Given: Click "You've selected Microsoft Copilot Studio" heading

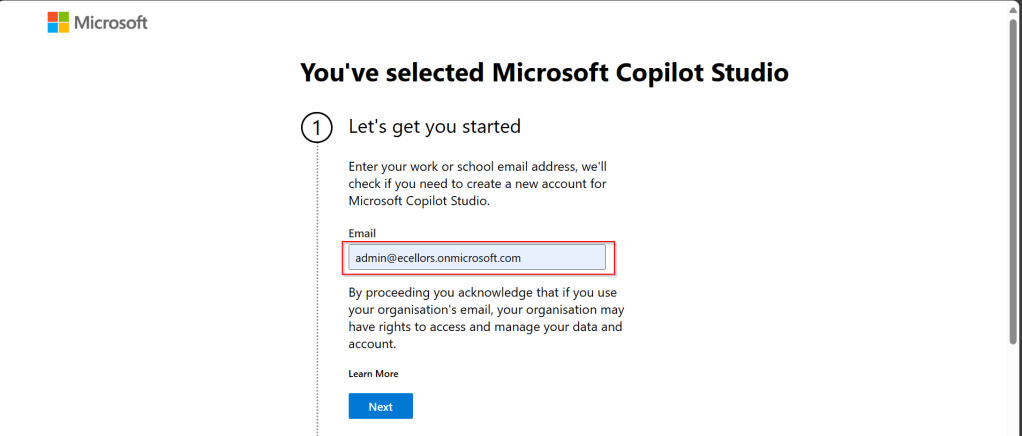Looking at the screenshot, I should [544, 72].
